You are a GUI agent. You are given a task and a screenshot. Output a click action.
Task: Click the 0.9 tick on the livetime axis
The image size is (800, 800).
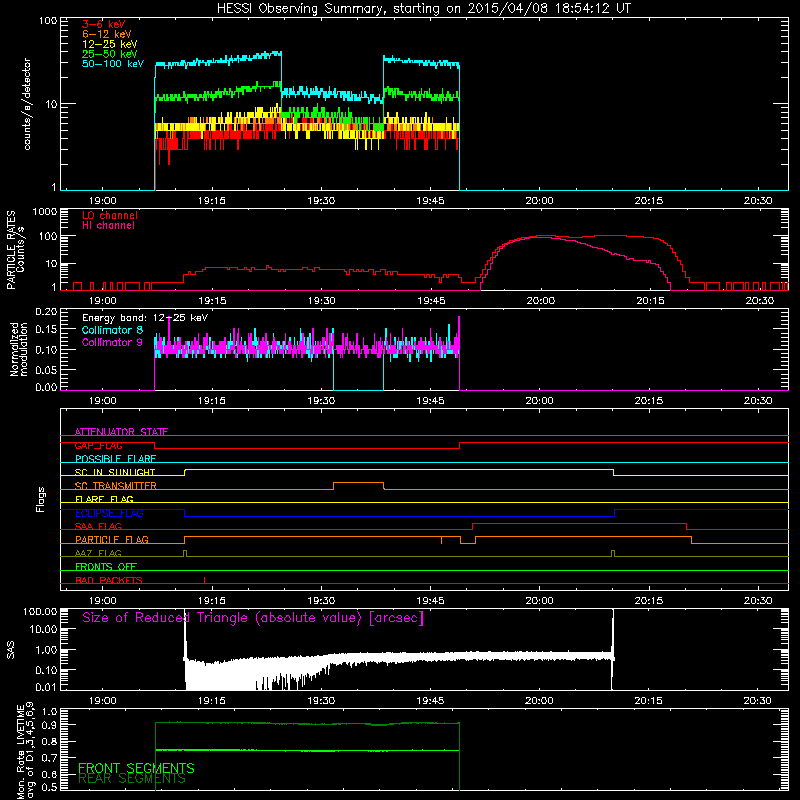50,725
